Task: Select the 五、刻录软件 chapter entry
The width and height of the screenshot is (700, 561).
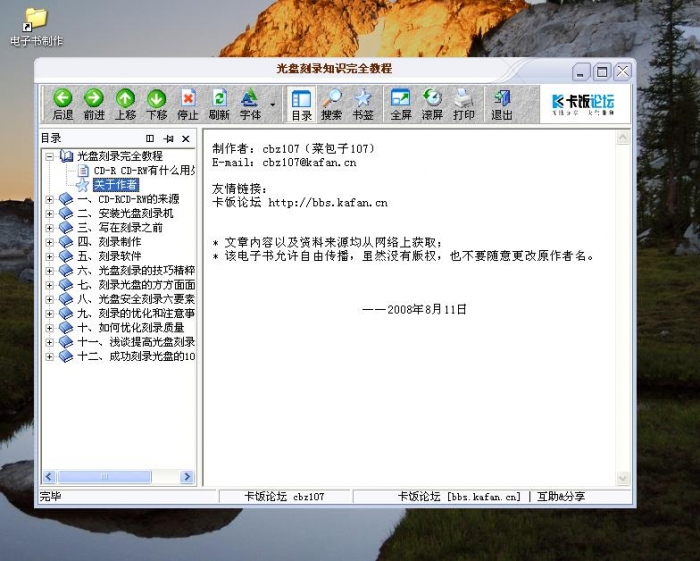Action: [109, 256]
